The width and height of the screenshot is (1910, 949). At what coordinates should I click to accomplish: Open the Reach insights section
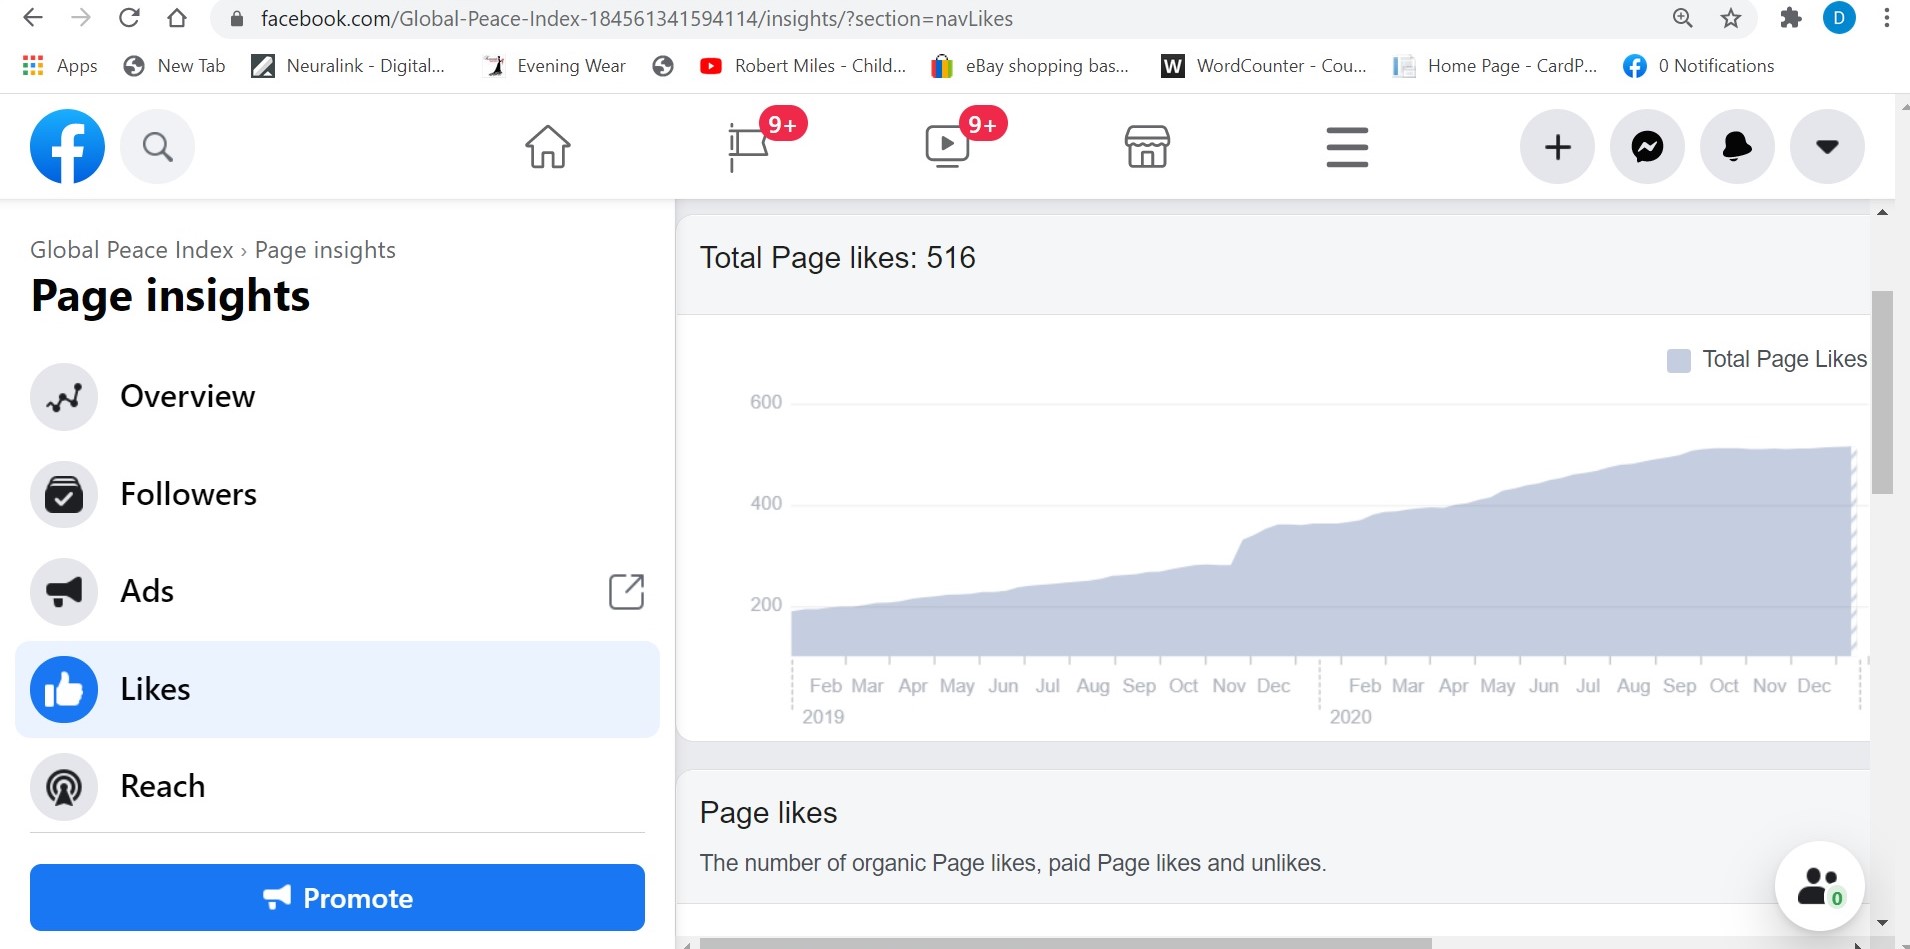click(162, 787)
